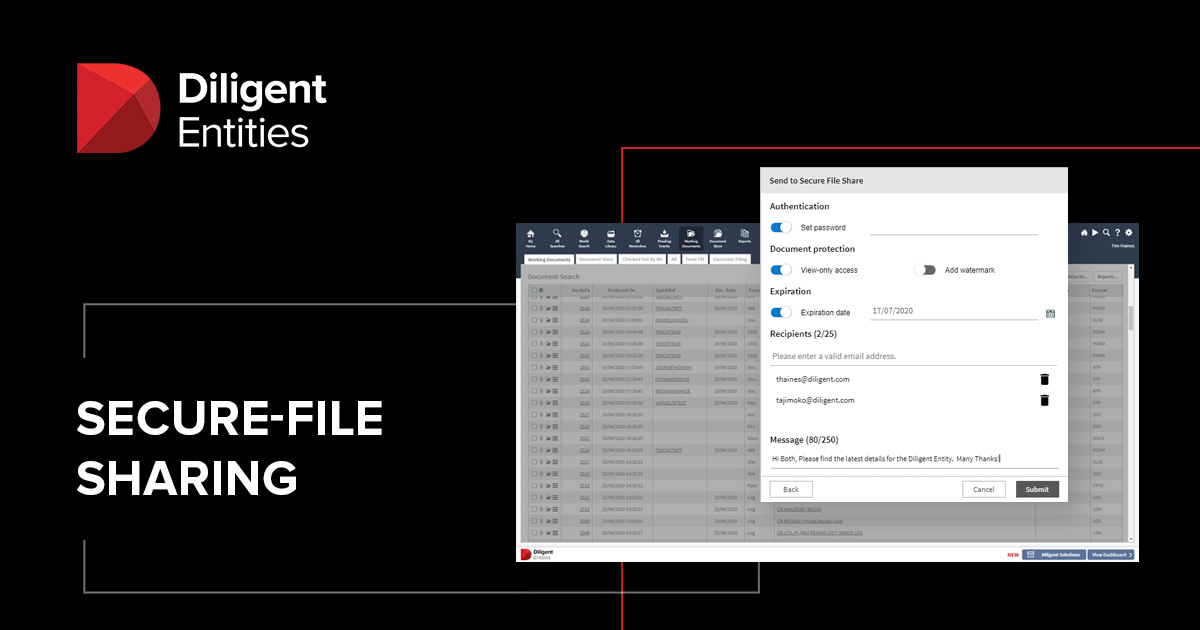Viewport: 1200px width, 630px height.
Task: Click the recipient email address field
Action: click(914, 356)
